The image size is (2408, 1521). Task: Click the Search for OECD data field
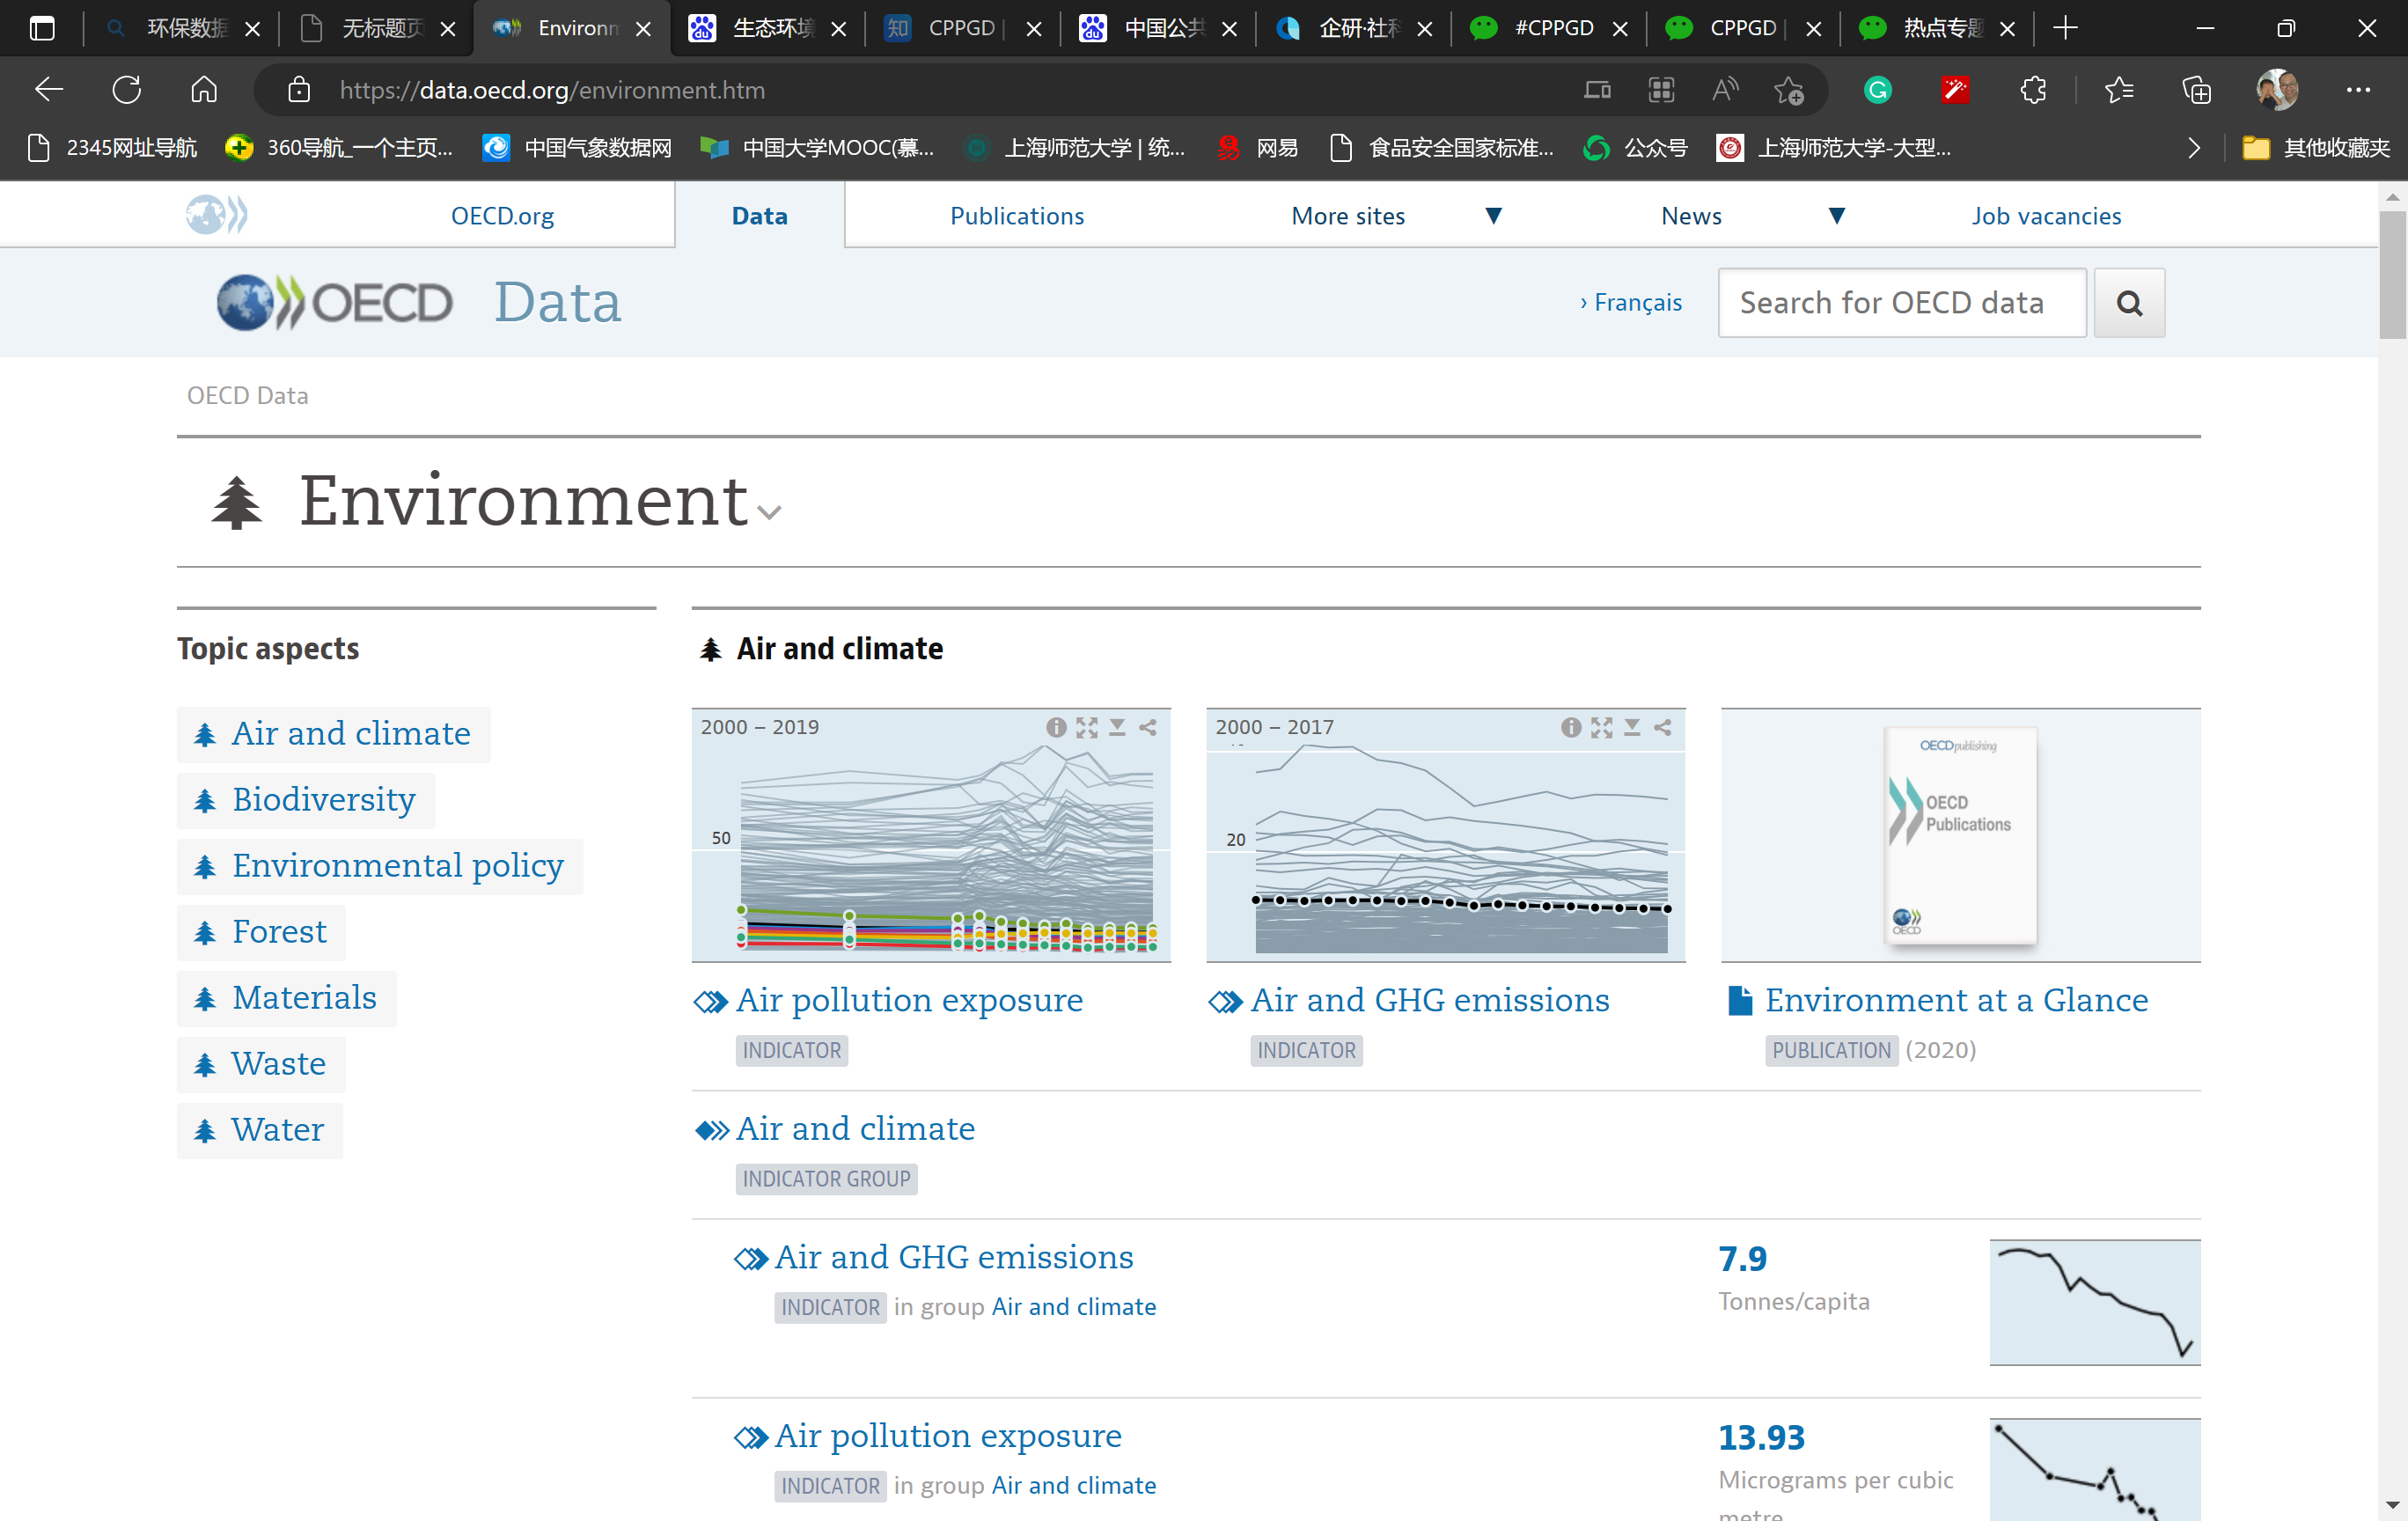tap(1901, 303)
